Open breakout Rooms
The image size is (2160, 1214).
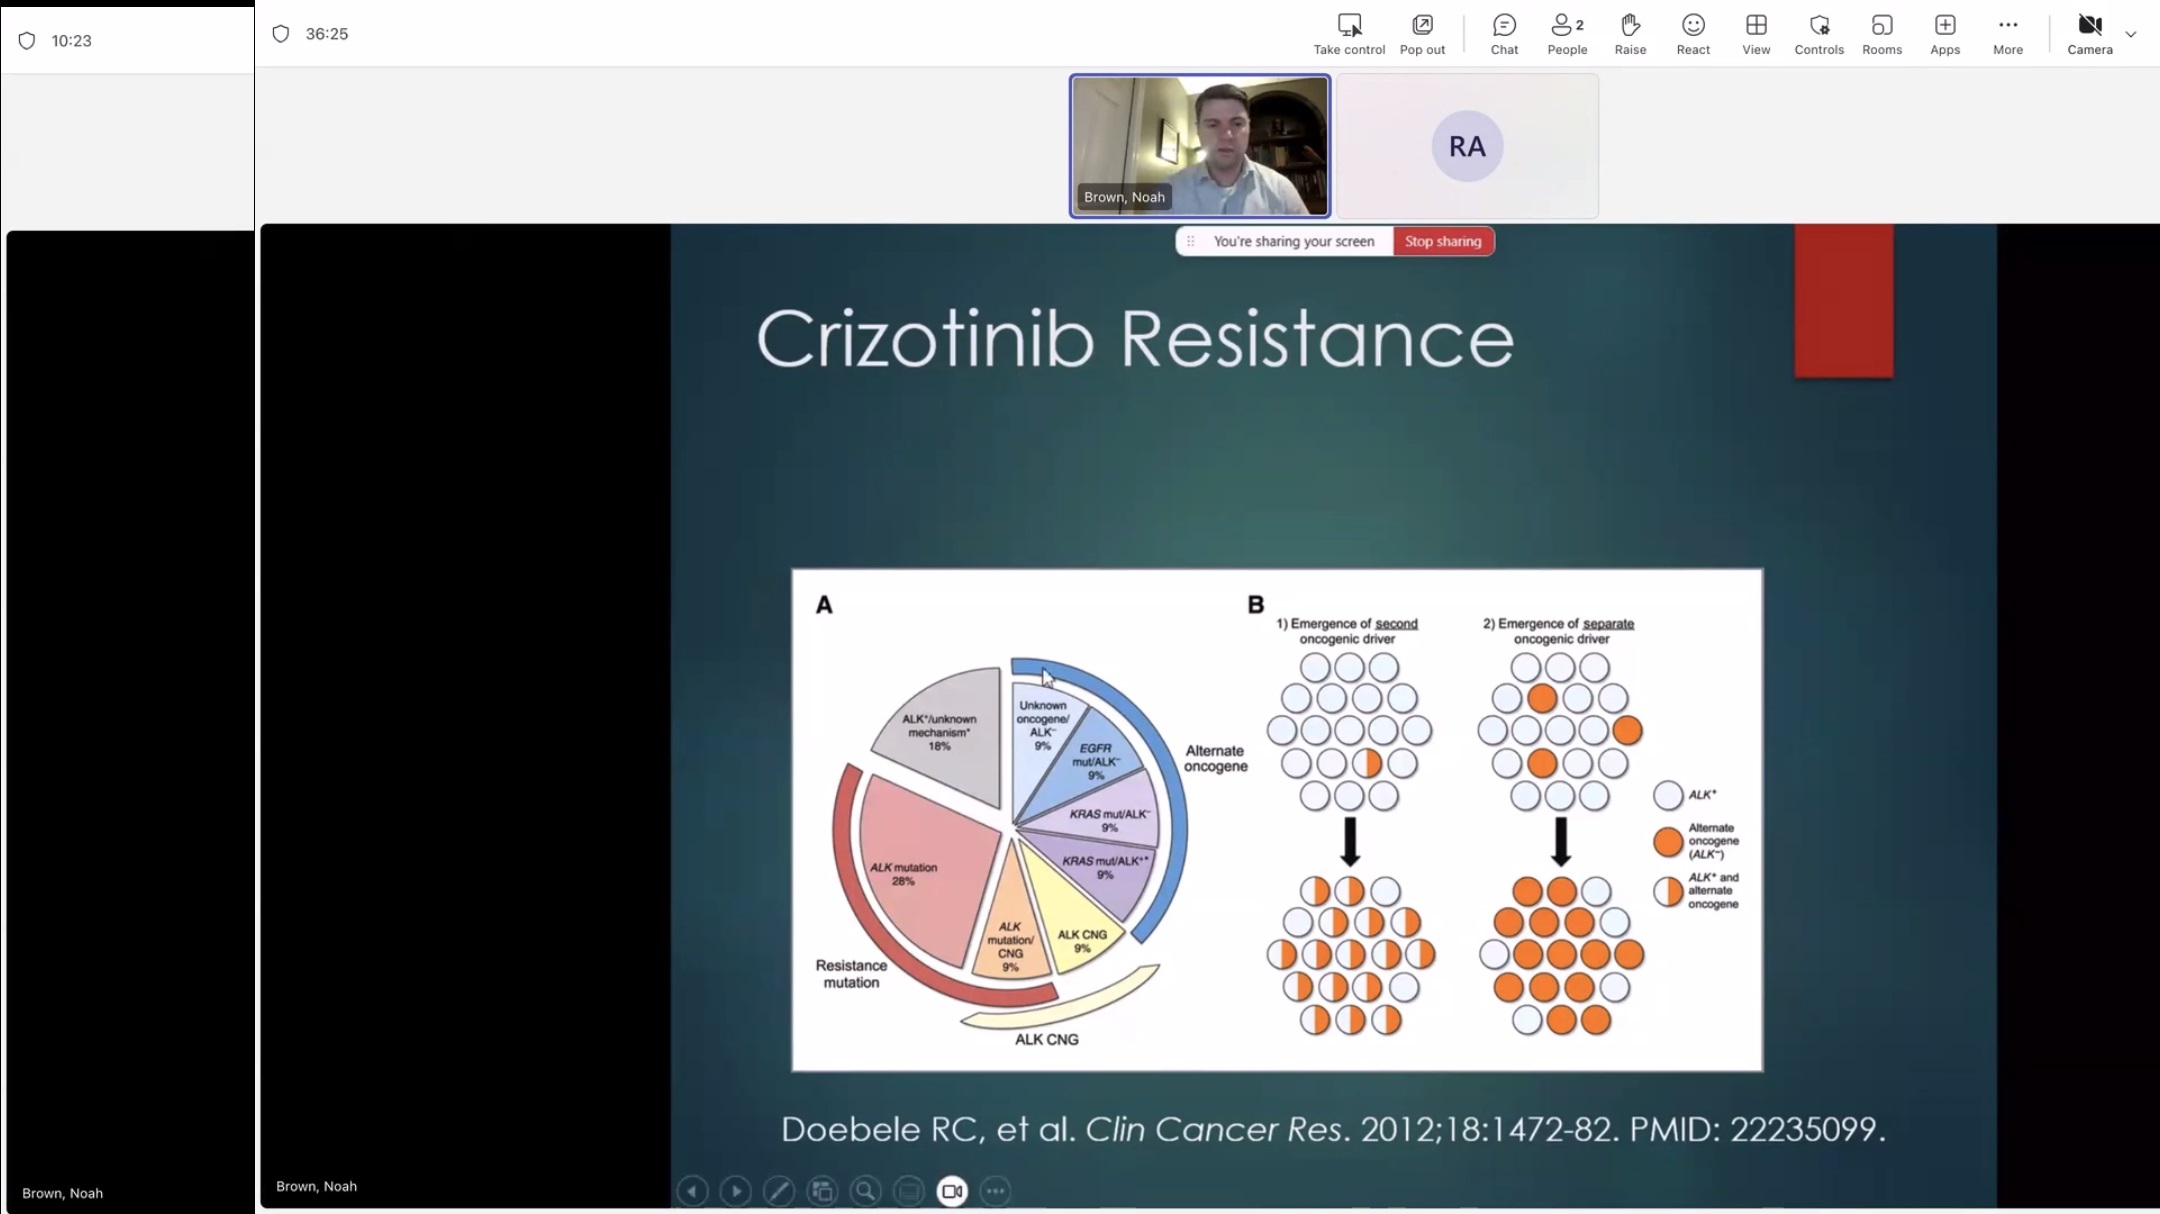(x=1881, y=34)
